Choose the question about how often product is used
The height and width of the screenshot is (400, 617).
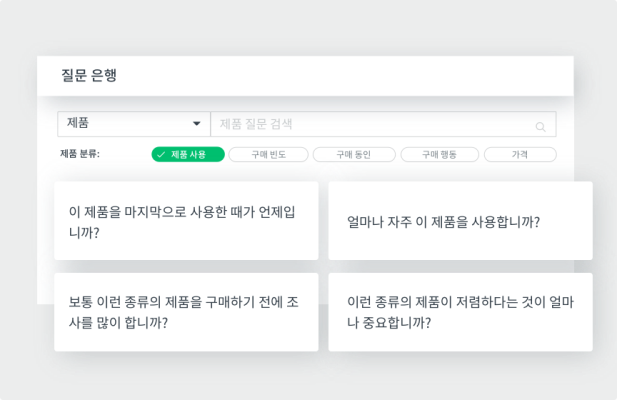coord(460,221)
